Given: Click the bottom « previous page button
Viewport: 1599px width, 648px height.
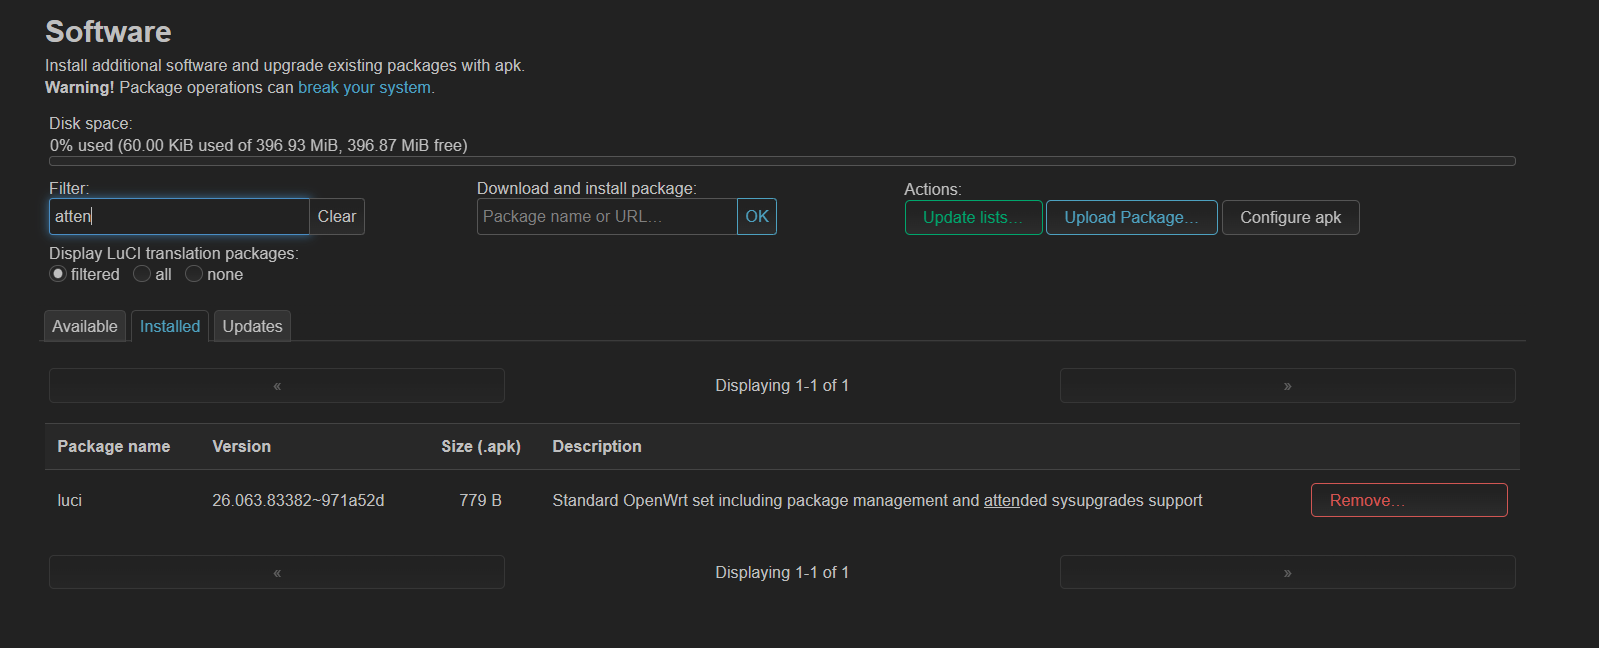Looking at the screenshot, I should point(277,573).
